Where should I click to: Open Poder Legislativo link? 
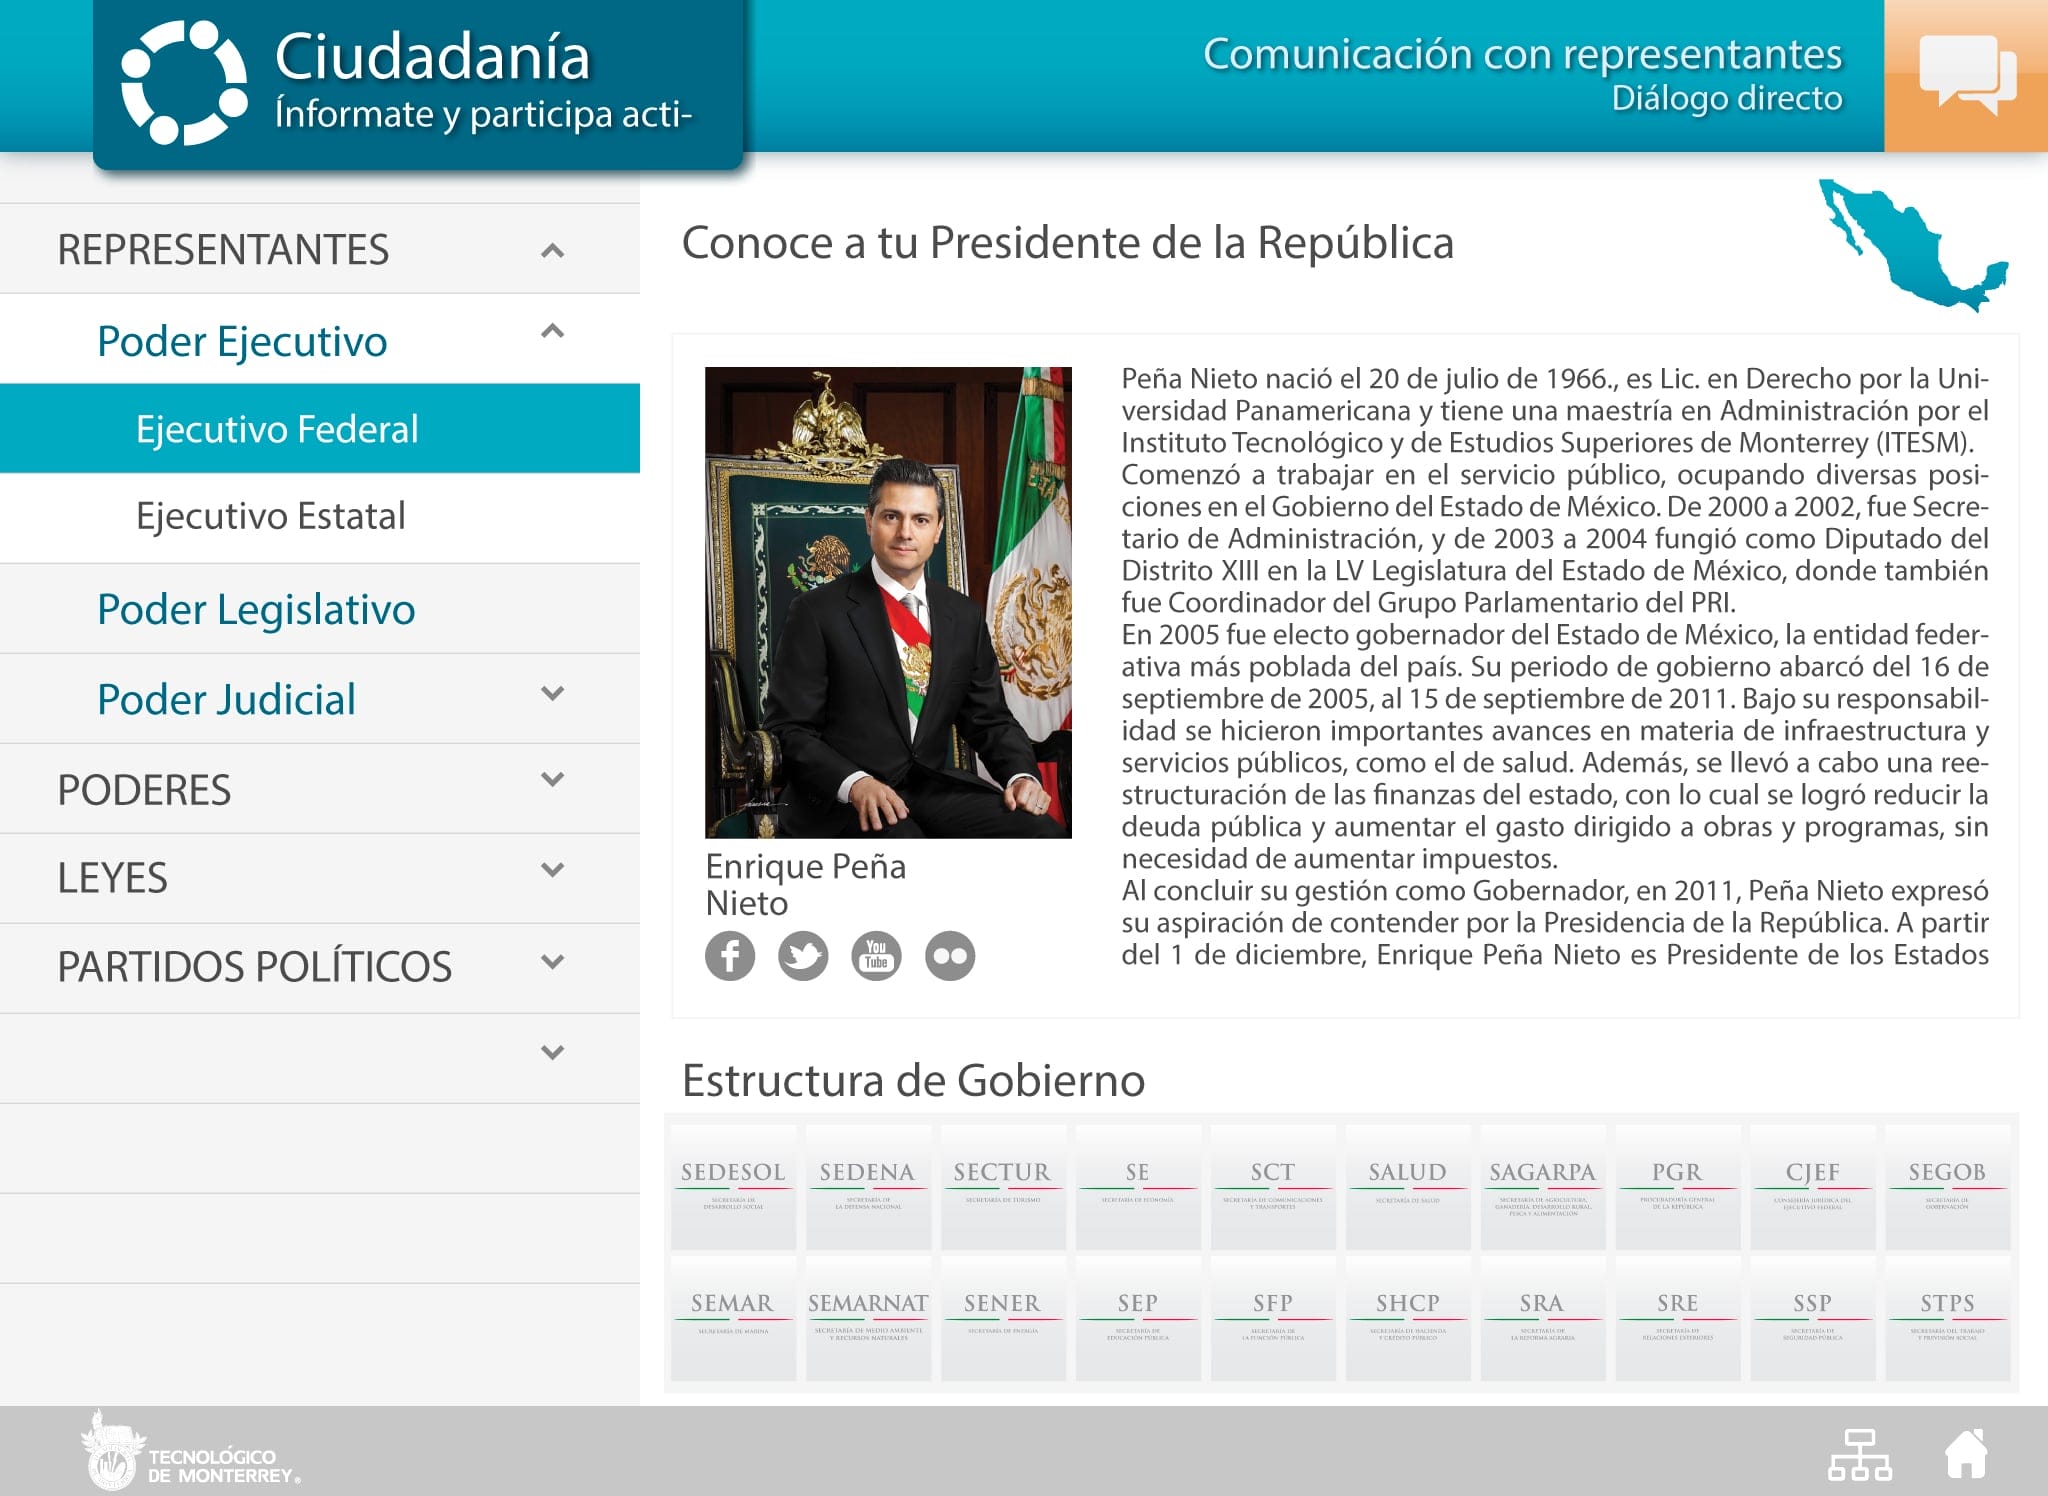(x=255, y=609)
